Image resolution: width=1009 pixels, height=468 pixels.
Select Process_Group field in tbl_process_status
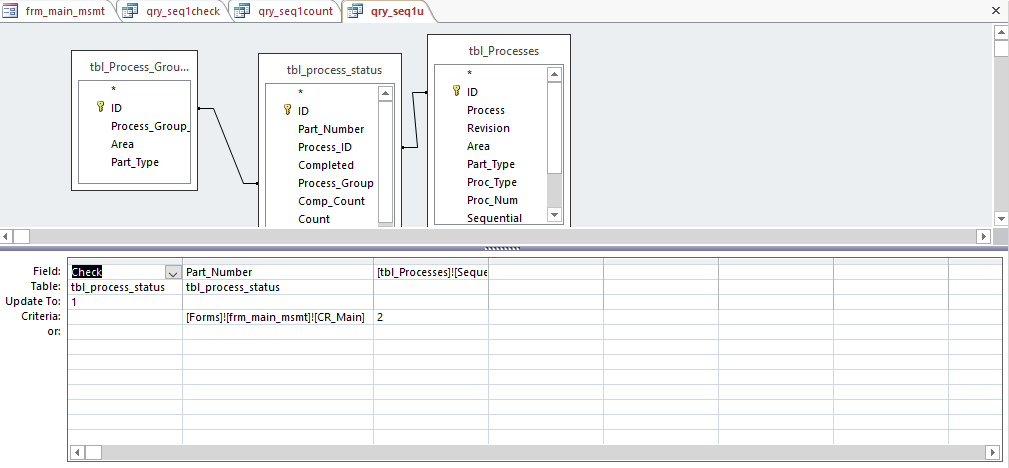tap(336, 183)
